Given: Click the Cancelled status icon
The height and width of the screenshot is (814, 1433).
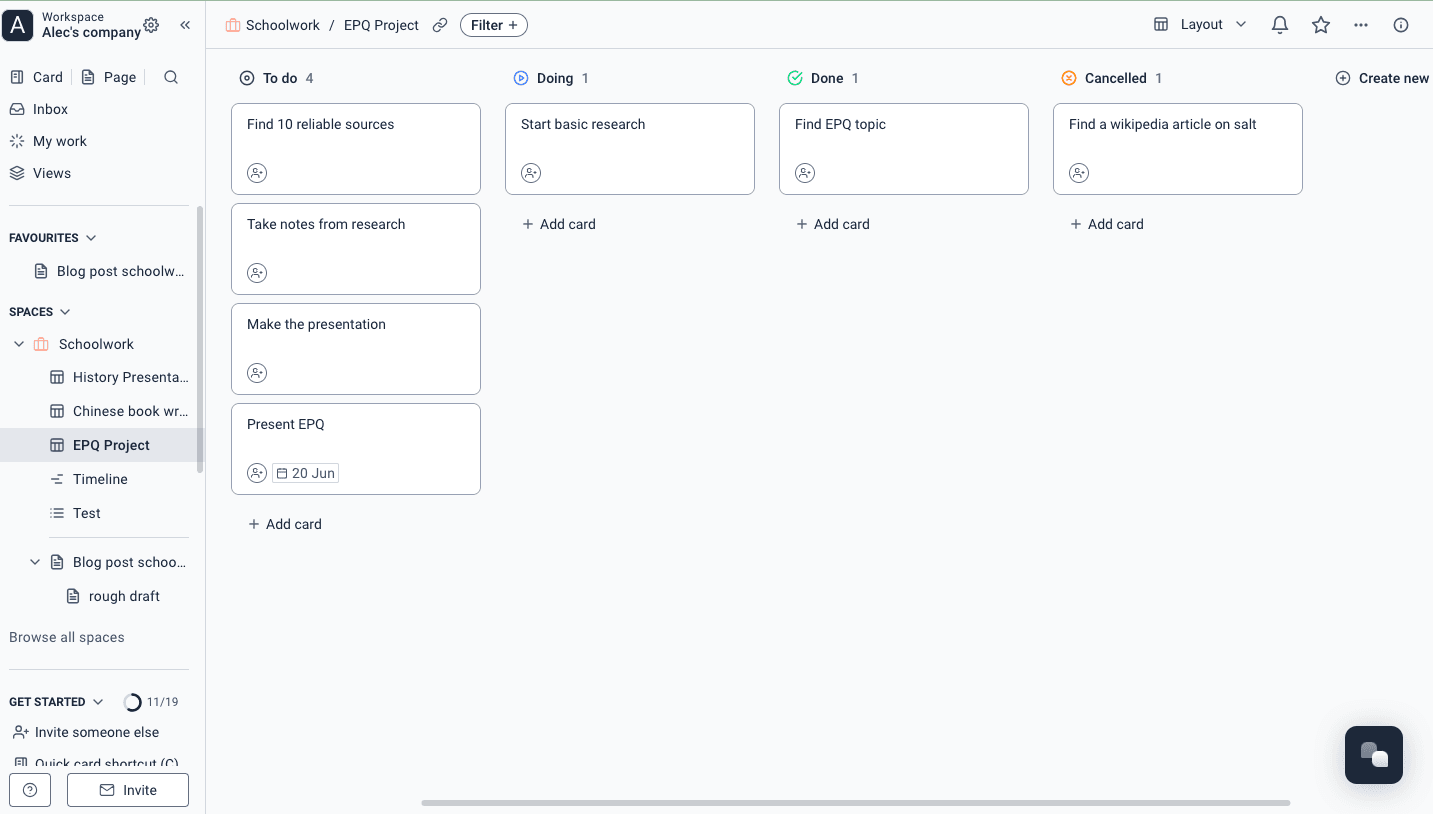Looking at the screenshot, I should coord(1069,78).
